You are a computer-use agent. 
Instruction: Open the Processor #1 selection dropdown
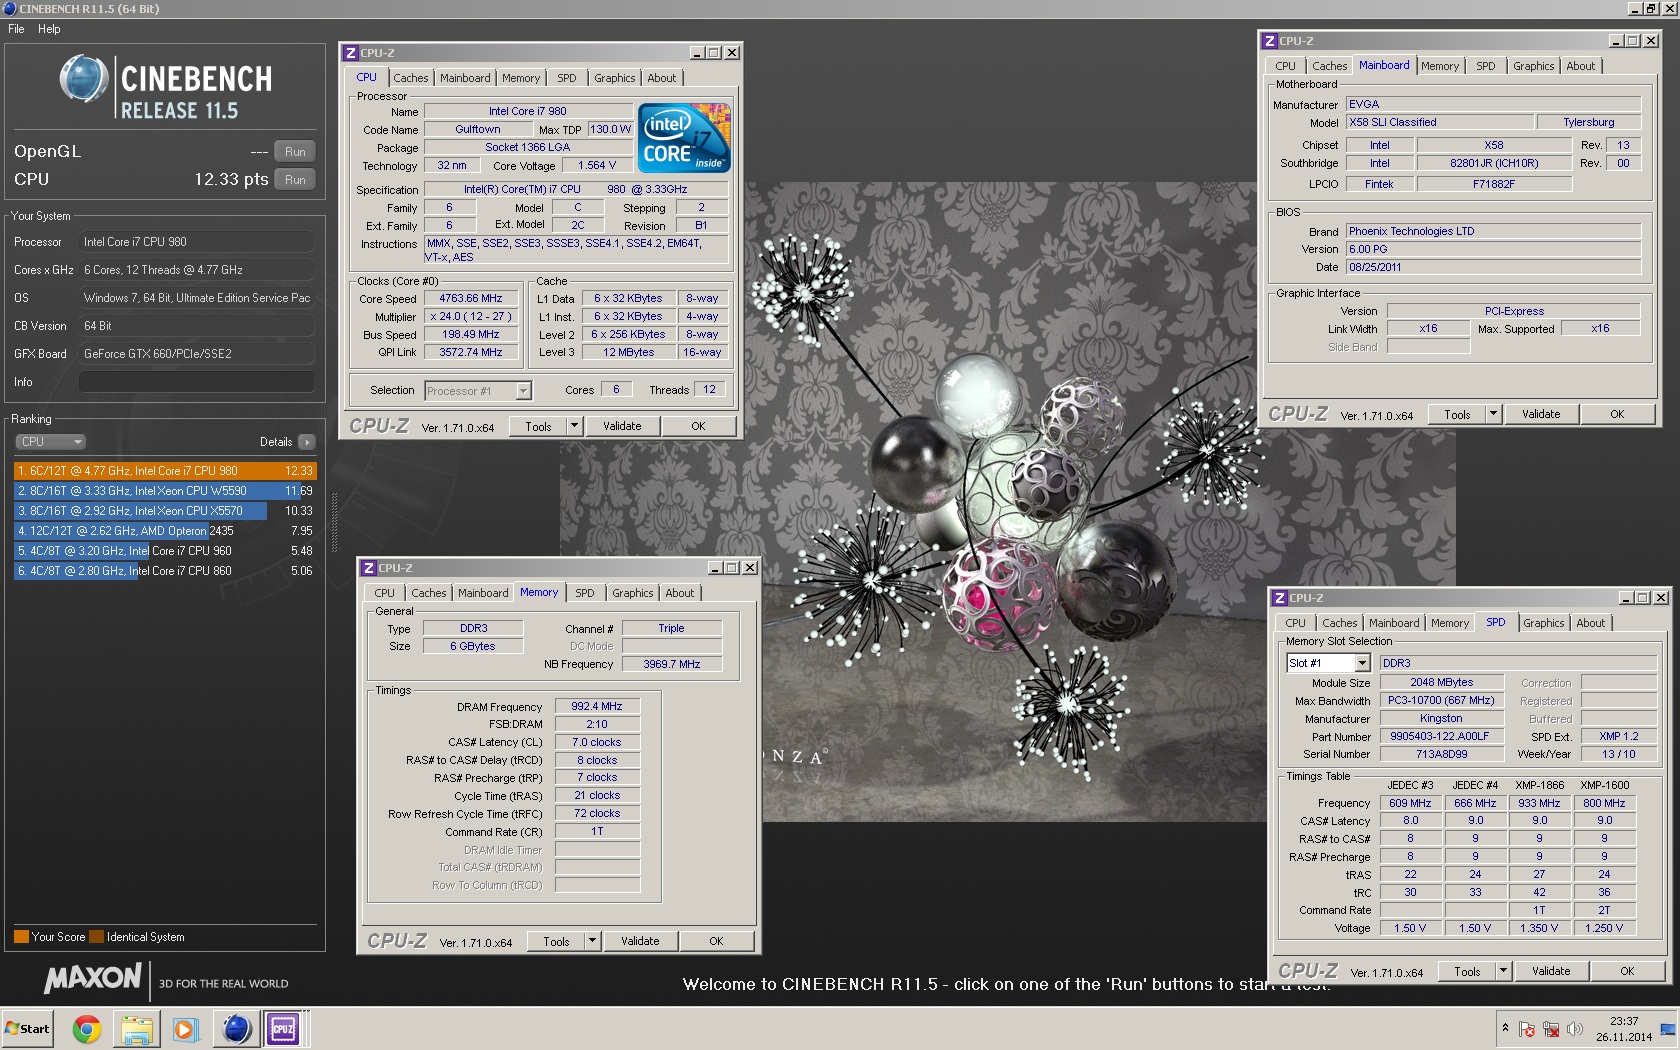[x=478, y=391]
